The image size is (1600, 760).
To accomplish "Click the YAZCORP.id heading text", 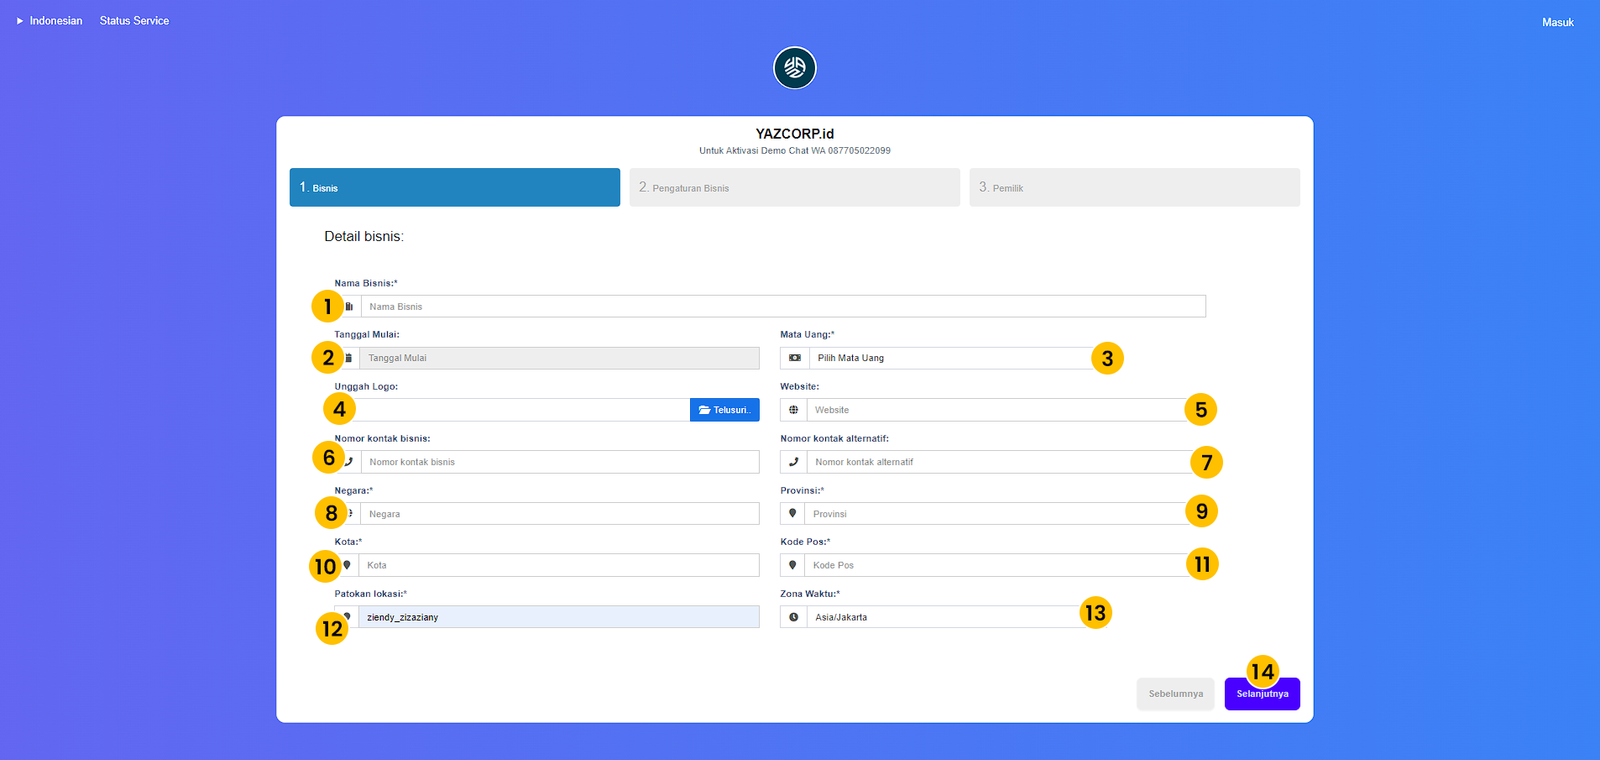I will pyautogui.click(x=795, y=133).
